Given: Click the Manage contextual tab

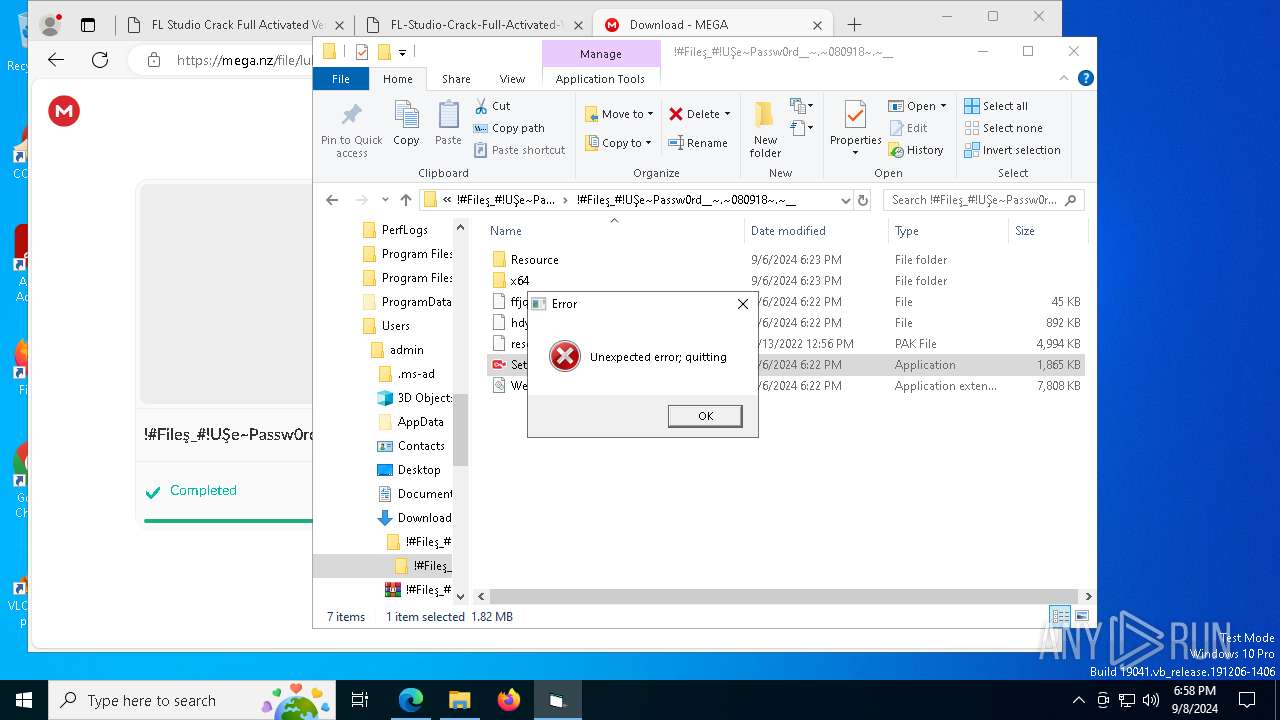Looking at the screenshot, I should tap(600, 54).
